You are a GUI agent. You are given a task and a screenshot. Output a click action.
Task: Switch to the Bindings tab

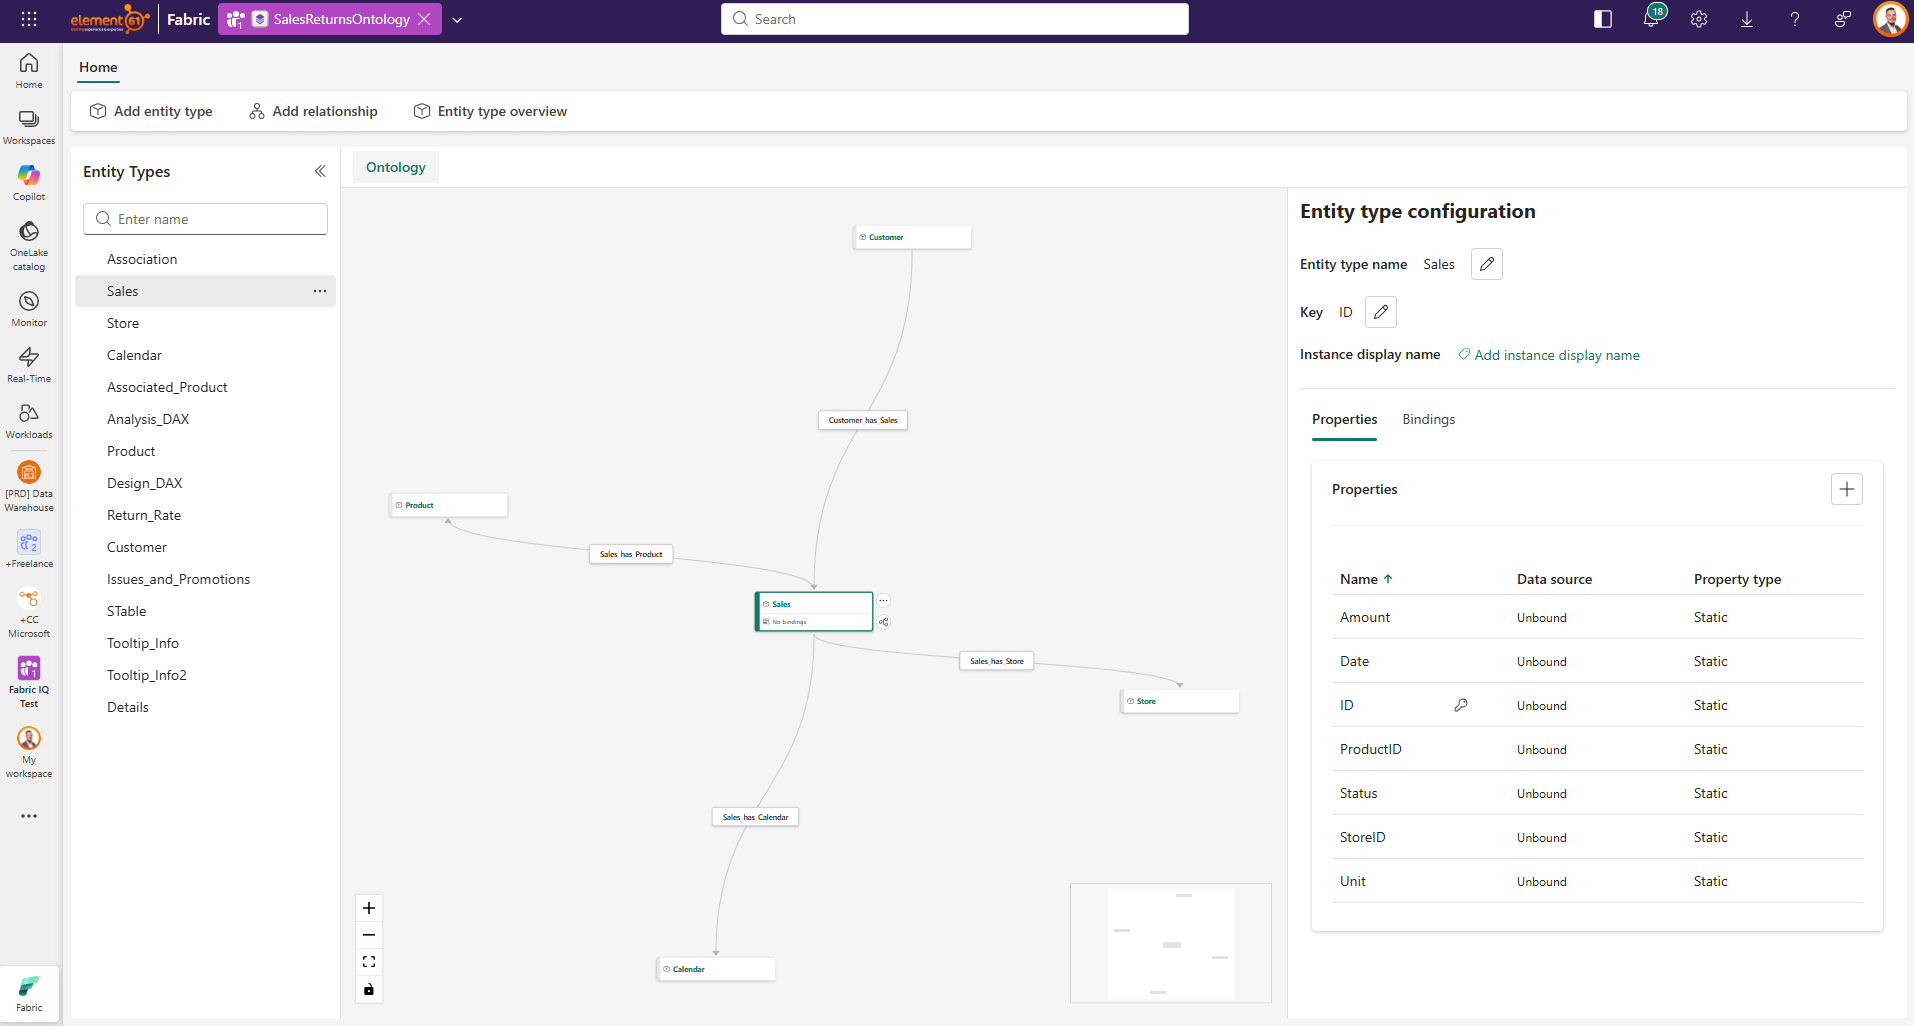tap(1428, 419)
